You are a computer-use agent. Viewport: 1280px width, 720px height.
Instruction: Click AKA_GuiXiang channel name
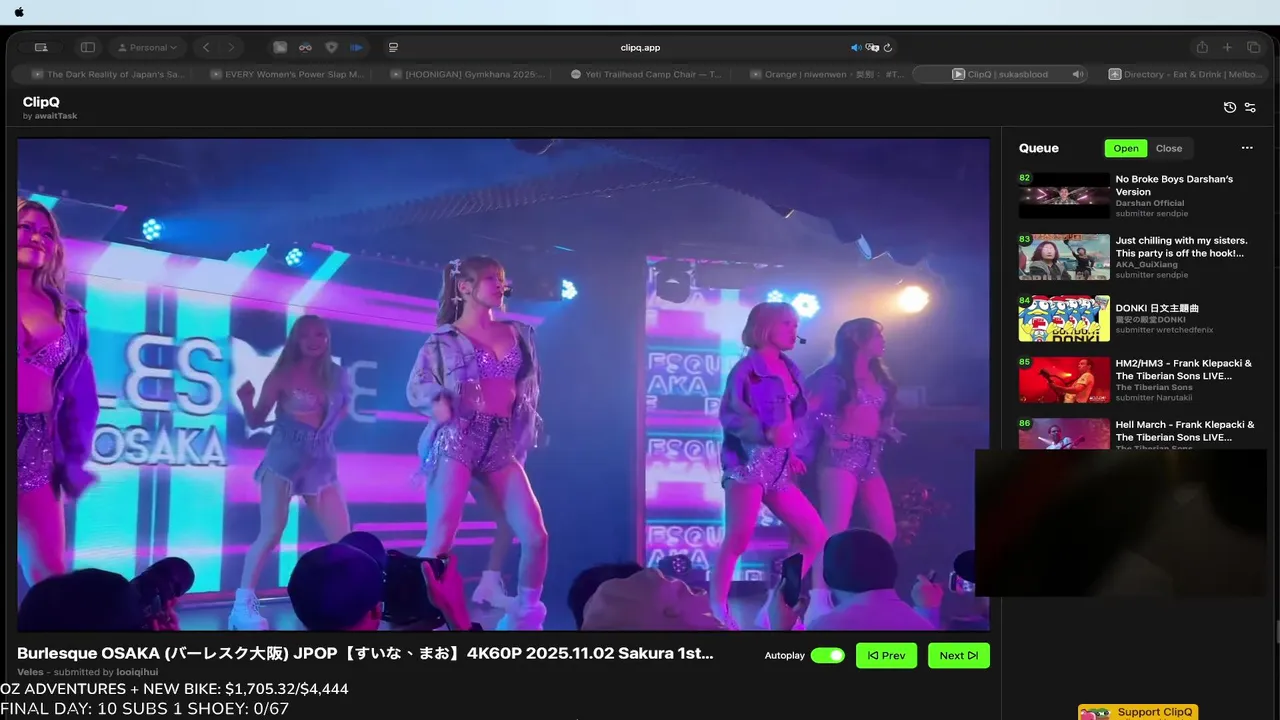pyautogui.click(x=1147, y=265)
